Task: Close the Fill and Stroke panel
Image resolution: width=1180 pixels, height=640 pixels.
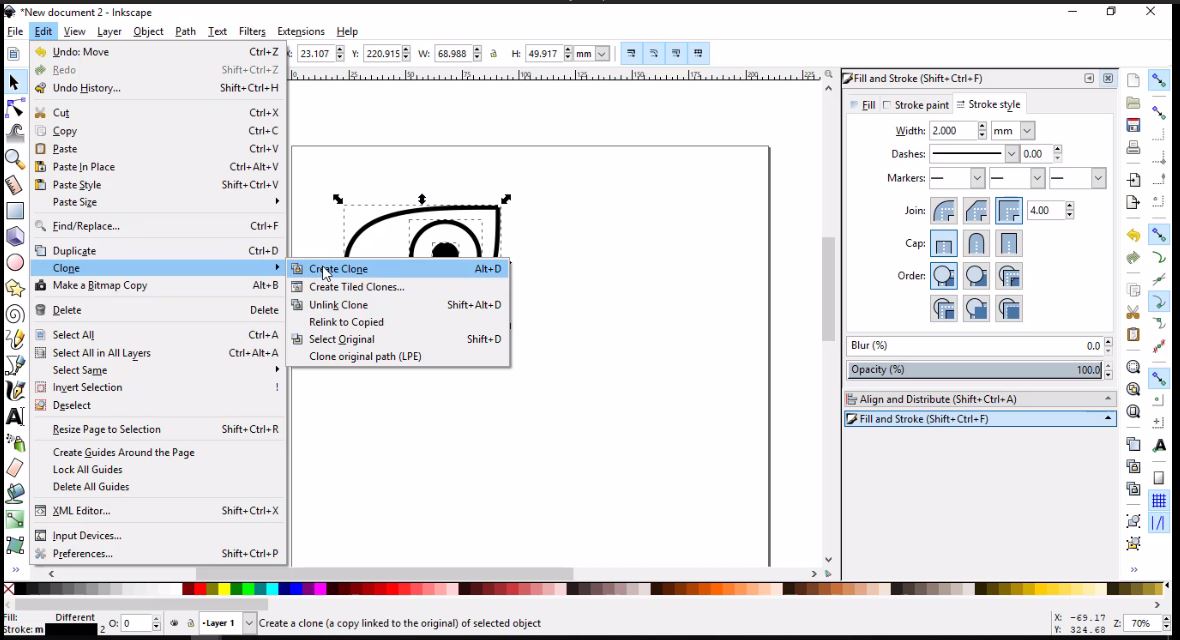Action: (x=1108, y=78)
